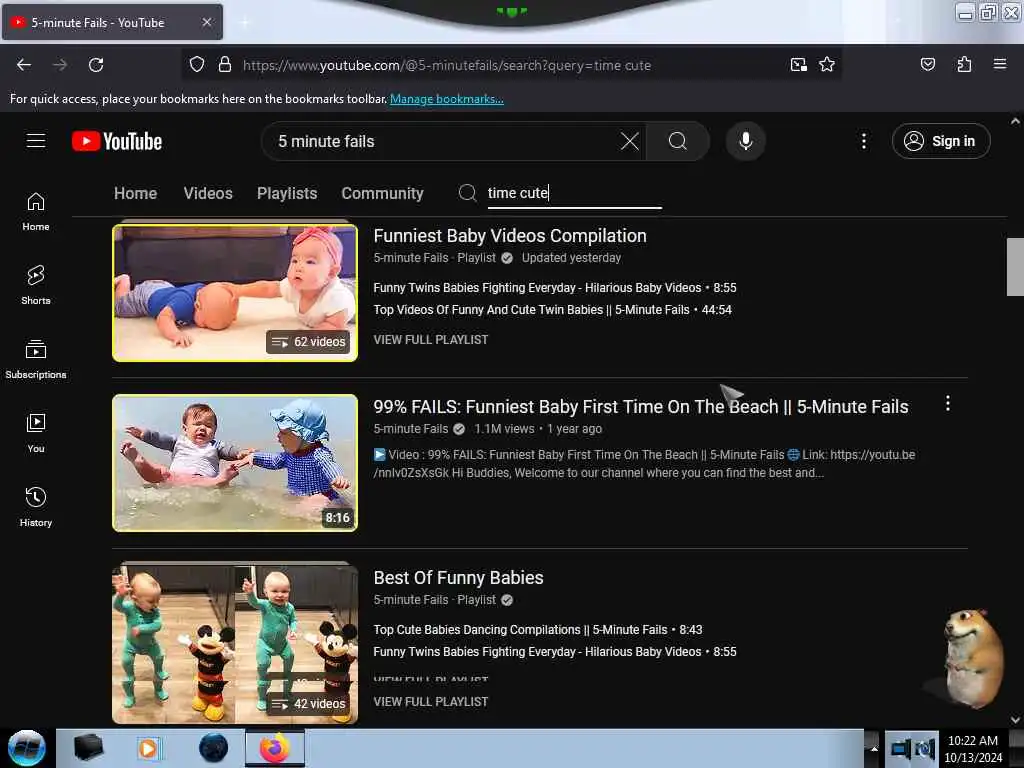Click the Sign in button
Screen dimensions: 1024x768
pos(940,141)
